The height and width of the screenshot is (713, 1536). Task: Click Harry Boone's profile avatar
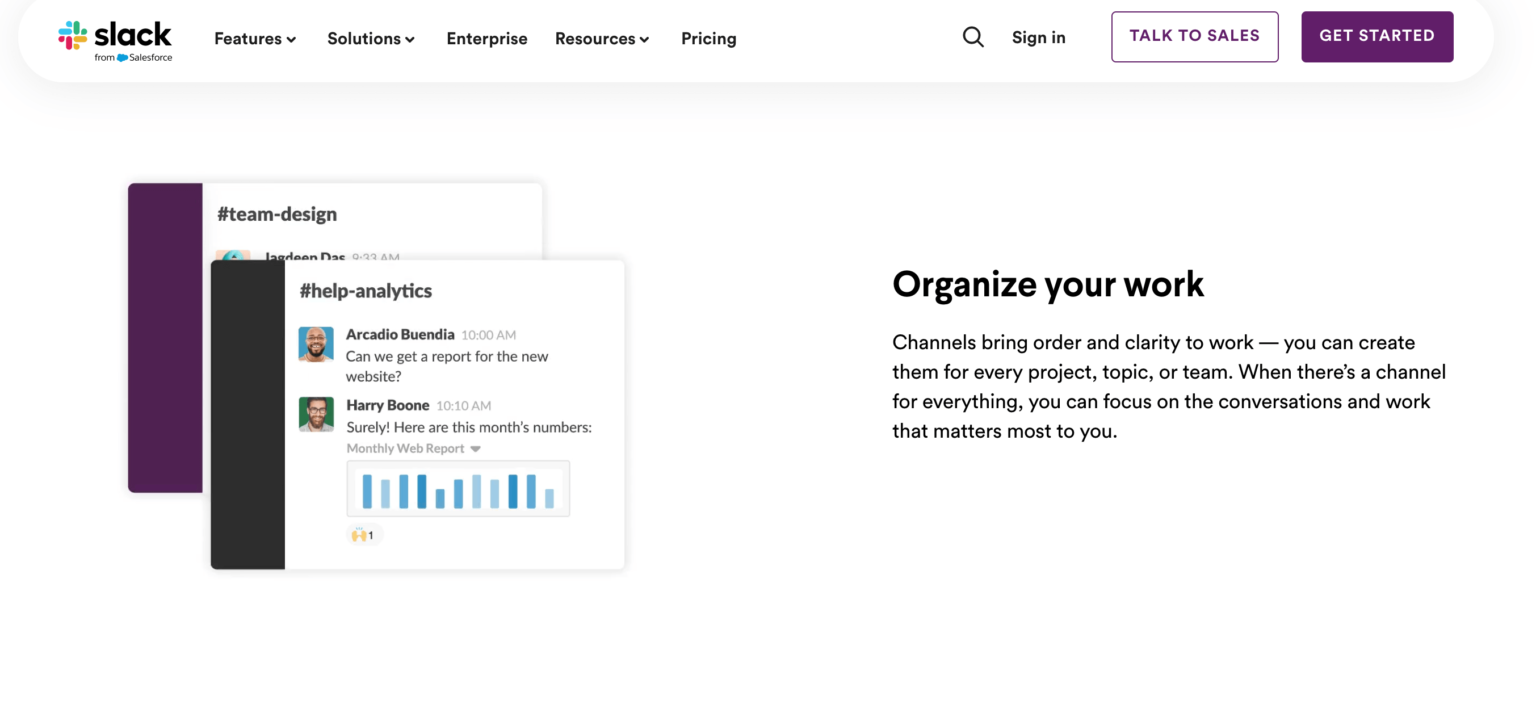316,415
